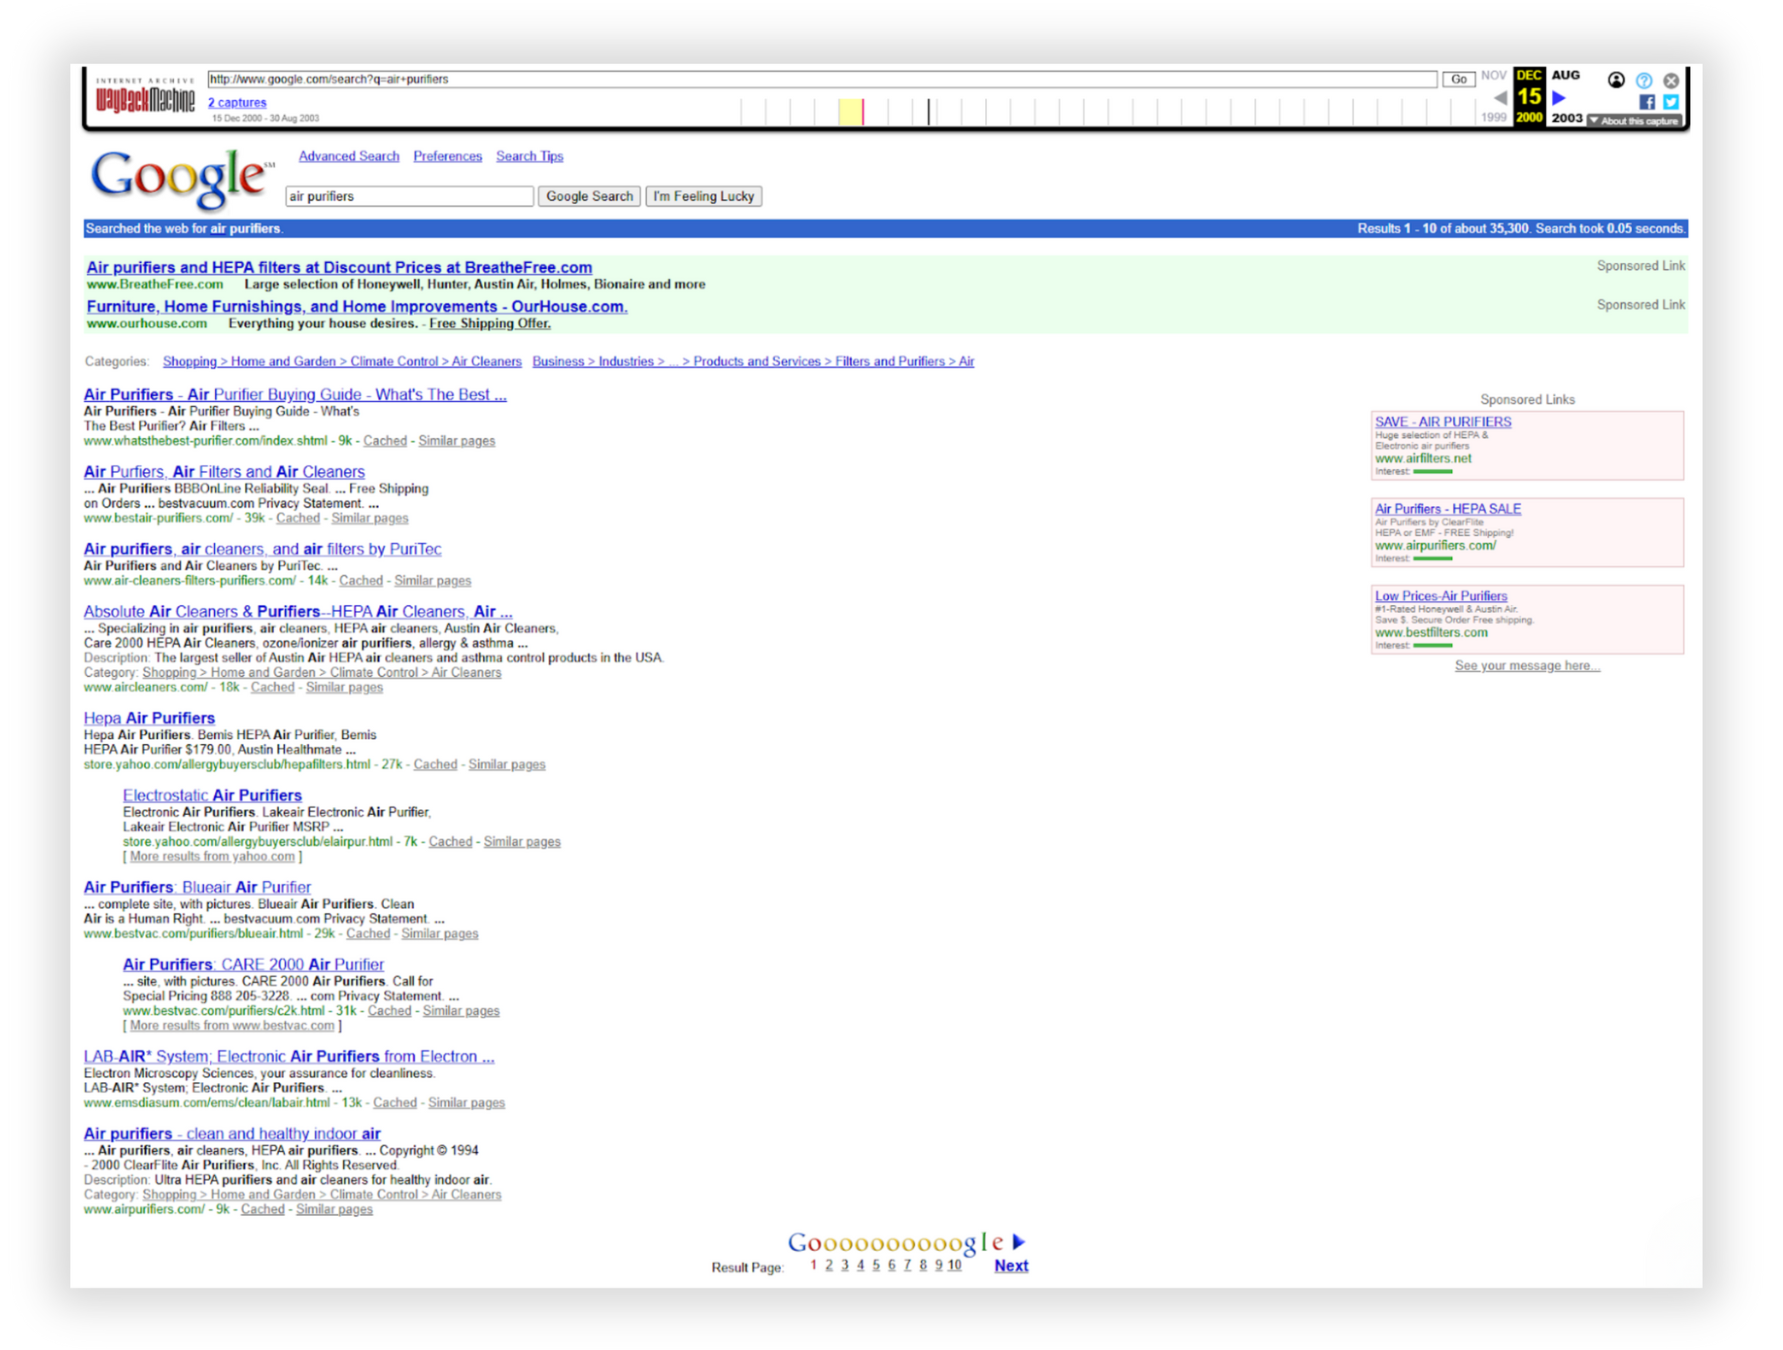Screen dimensions: 1783x1350
Task: Expand the About this capture dropdown
Action: coord(1634,121)
